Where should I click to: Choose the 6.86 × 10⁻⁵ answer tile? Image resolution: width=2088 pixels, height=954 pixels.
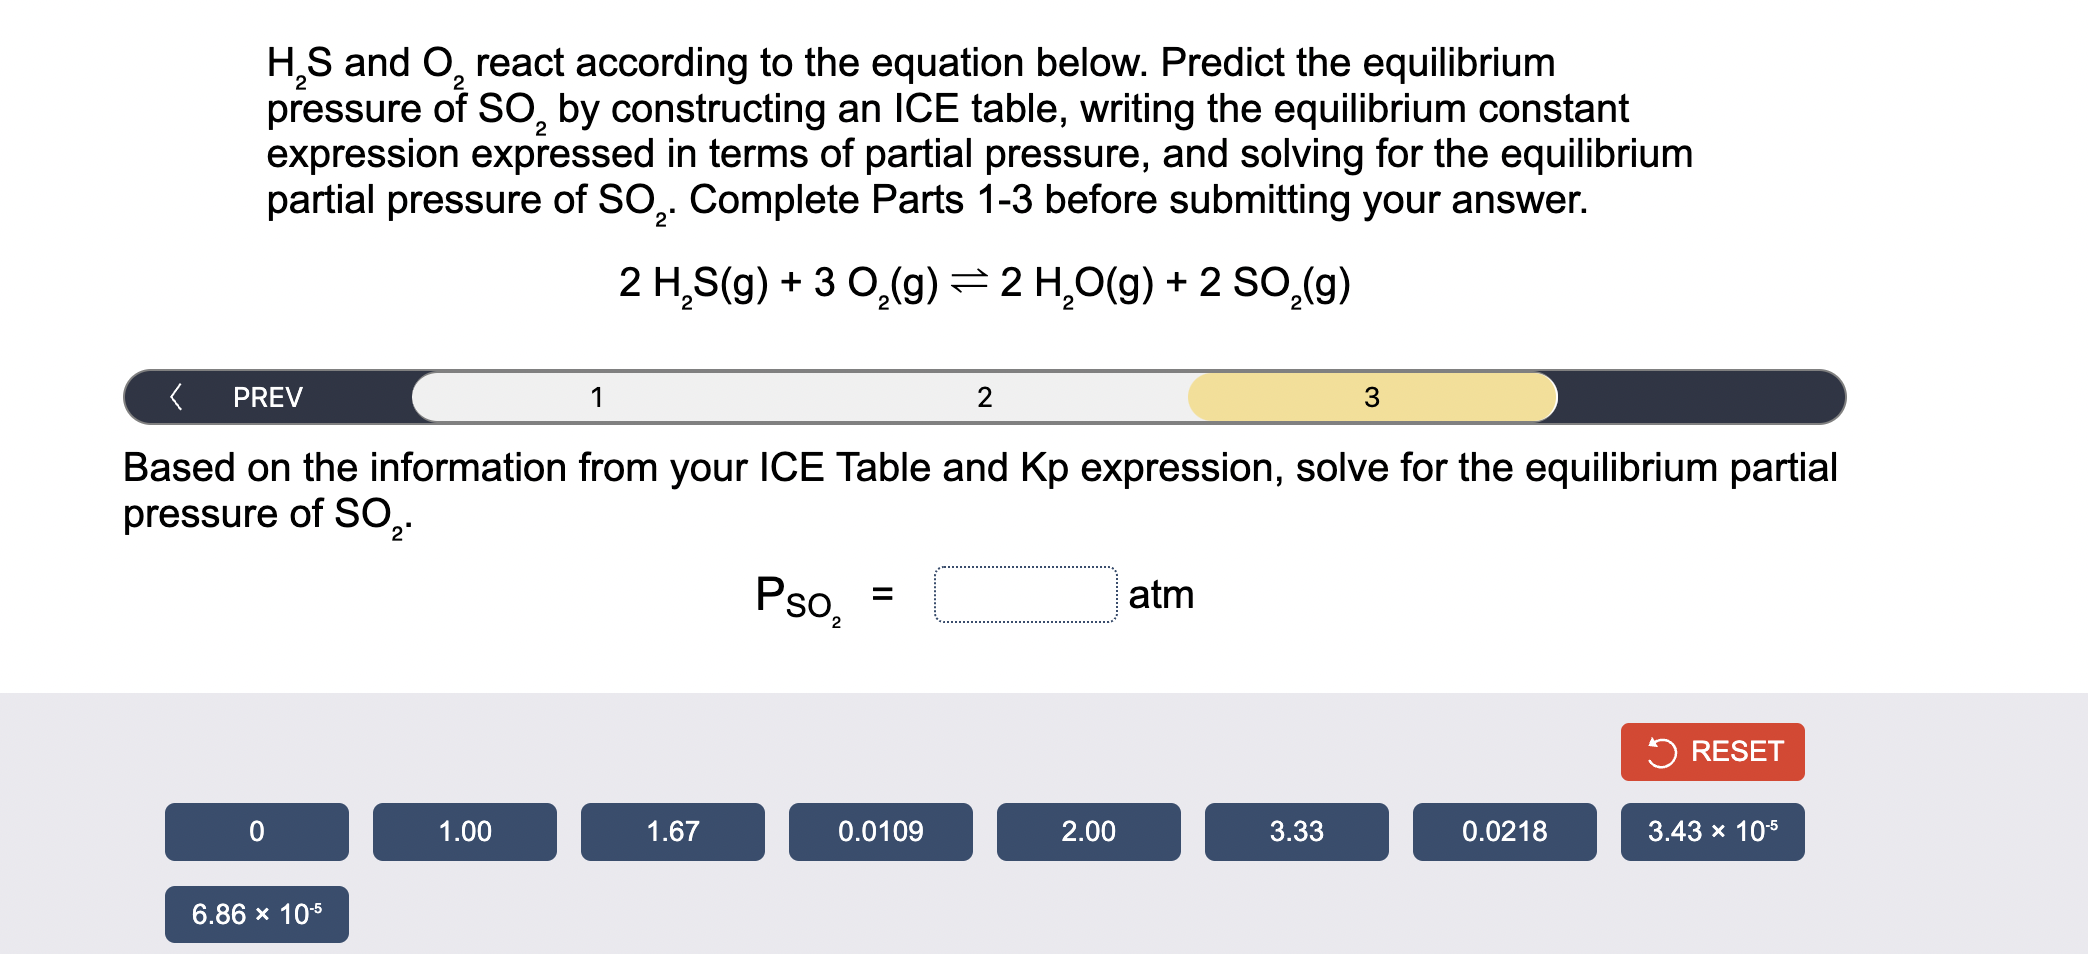(x=256, y=913)
